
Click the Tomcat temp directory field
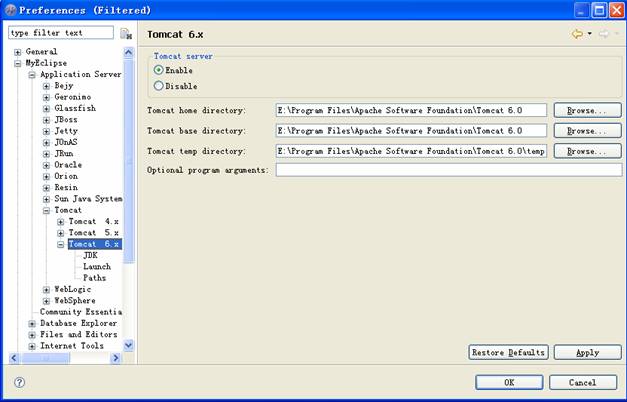[411, 151]
